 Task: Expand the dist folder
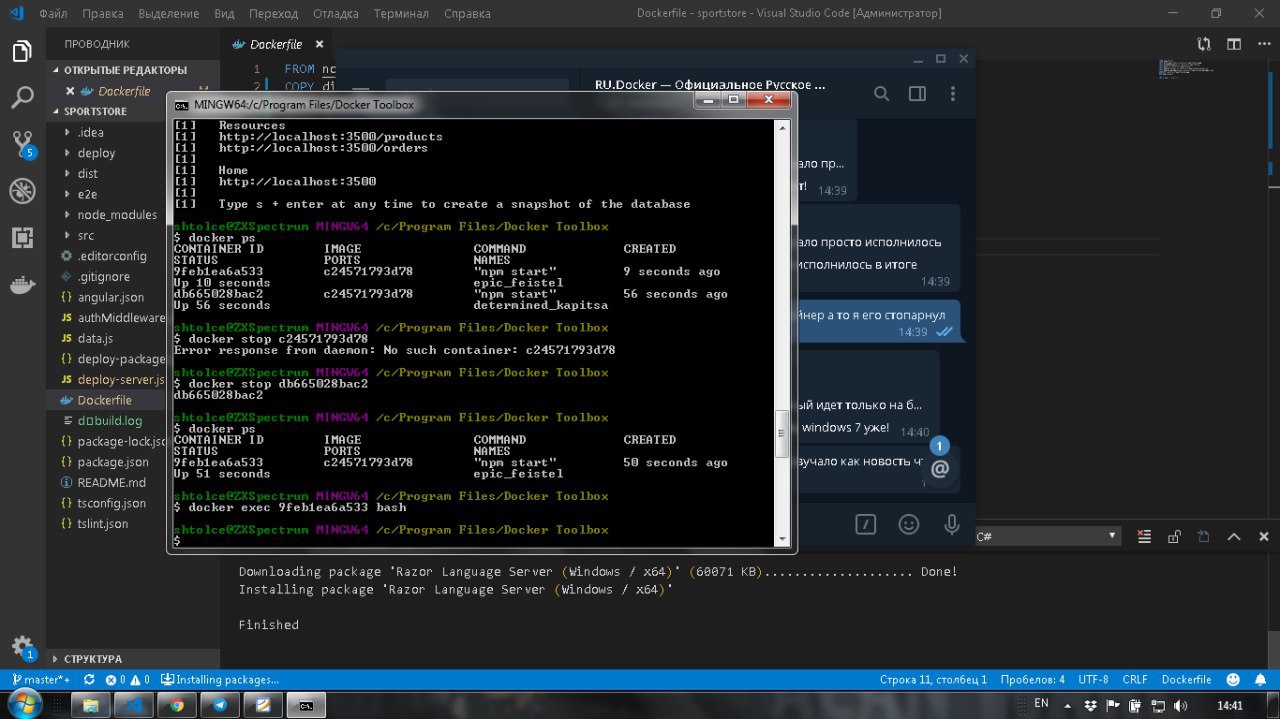(88, 173)
